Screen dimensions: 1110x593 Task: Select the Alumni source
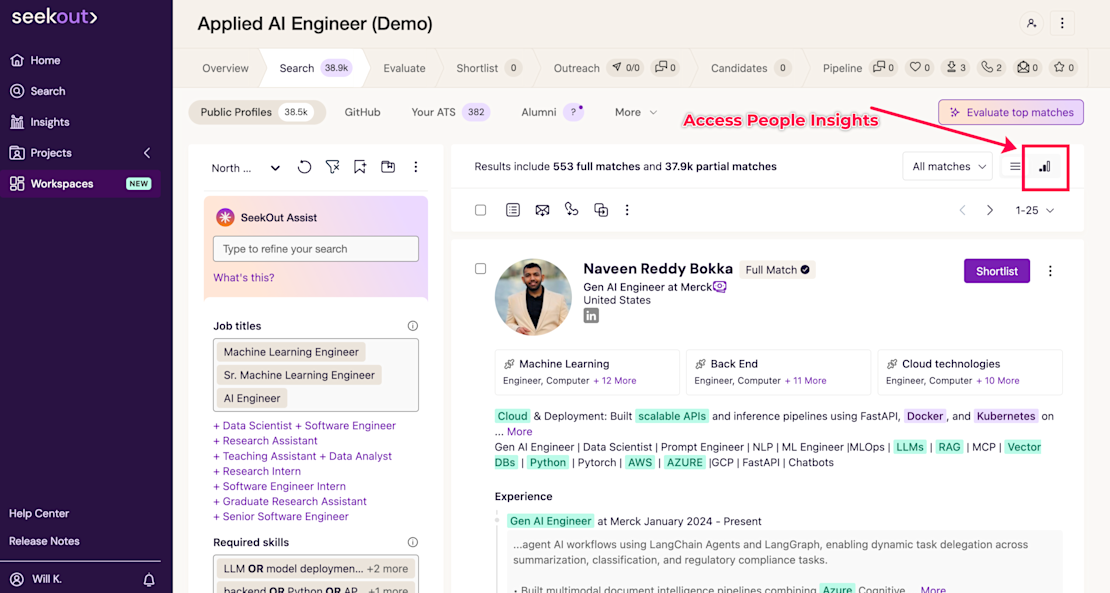pyautogui.click(x=552, y=112)
